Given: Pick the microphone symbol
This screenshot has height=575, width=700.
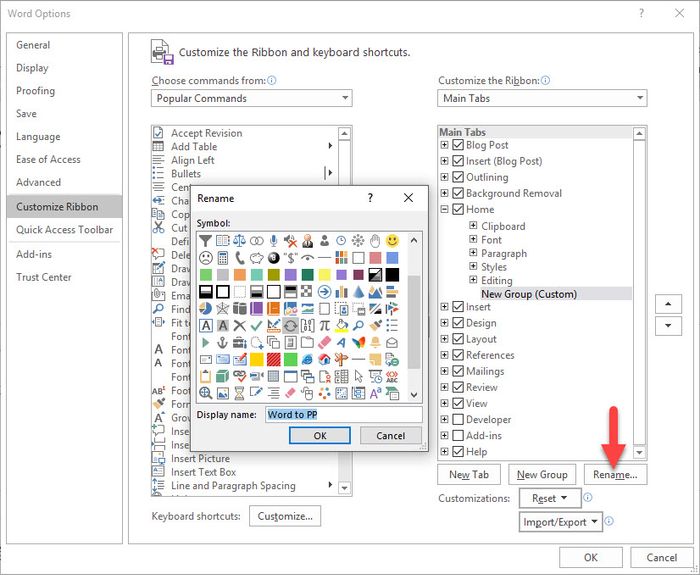Looking at the screenshot, I should click(x=273, y=241).
